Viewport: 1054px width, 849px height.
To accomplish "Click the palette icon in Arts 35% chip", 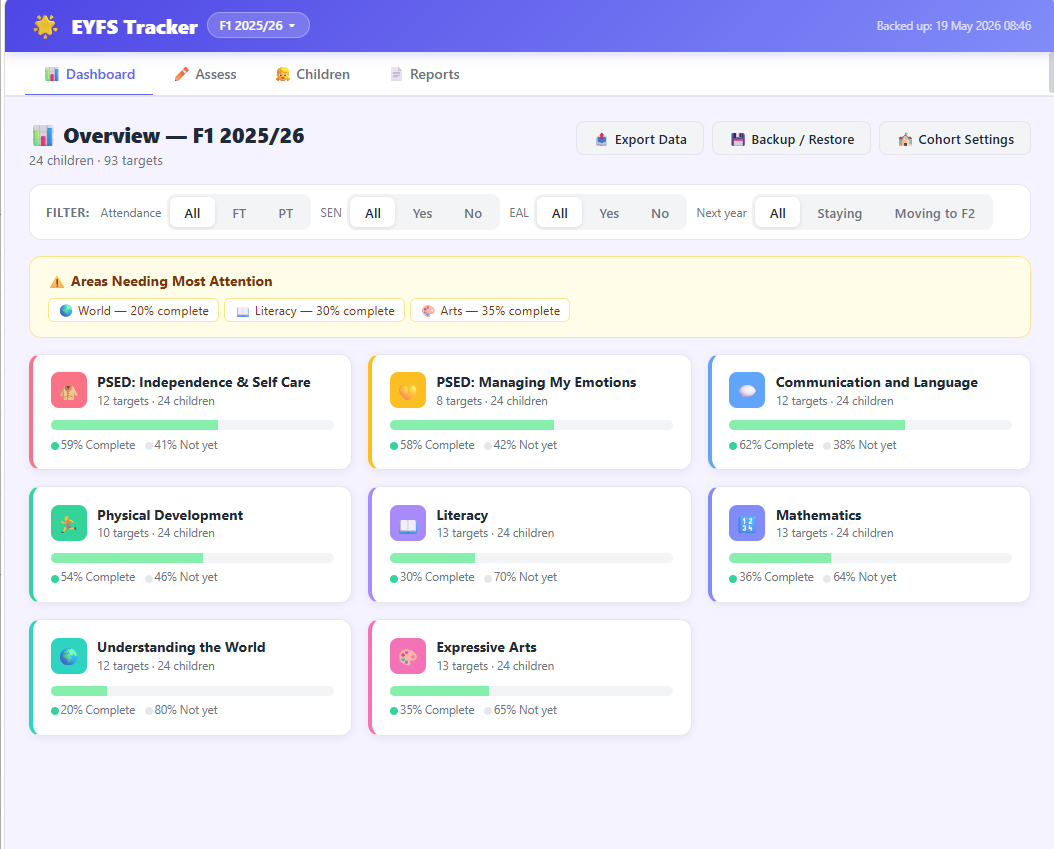I will point(428,311).
